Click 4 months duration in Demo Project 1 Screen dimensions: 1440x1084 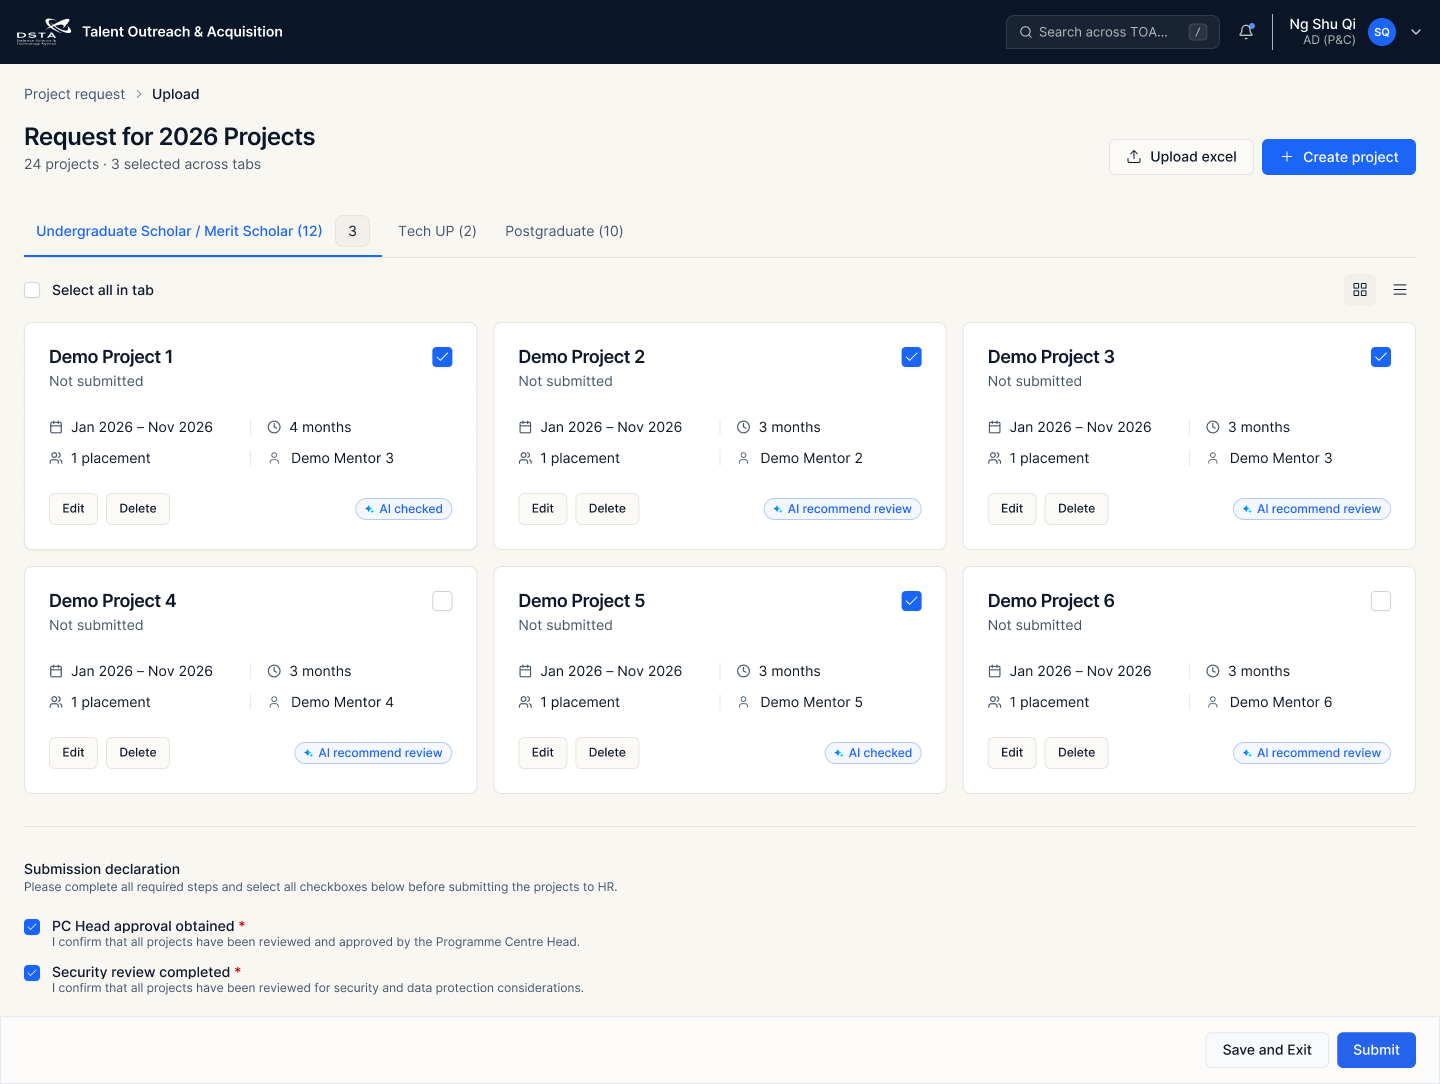pyautogui.click(x=320, y=427)
